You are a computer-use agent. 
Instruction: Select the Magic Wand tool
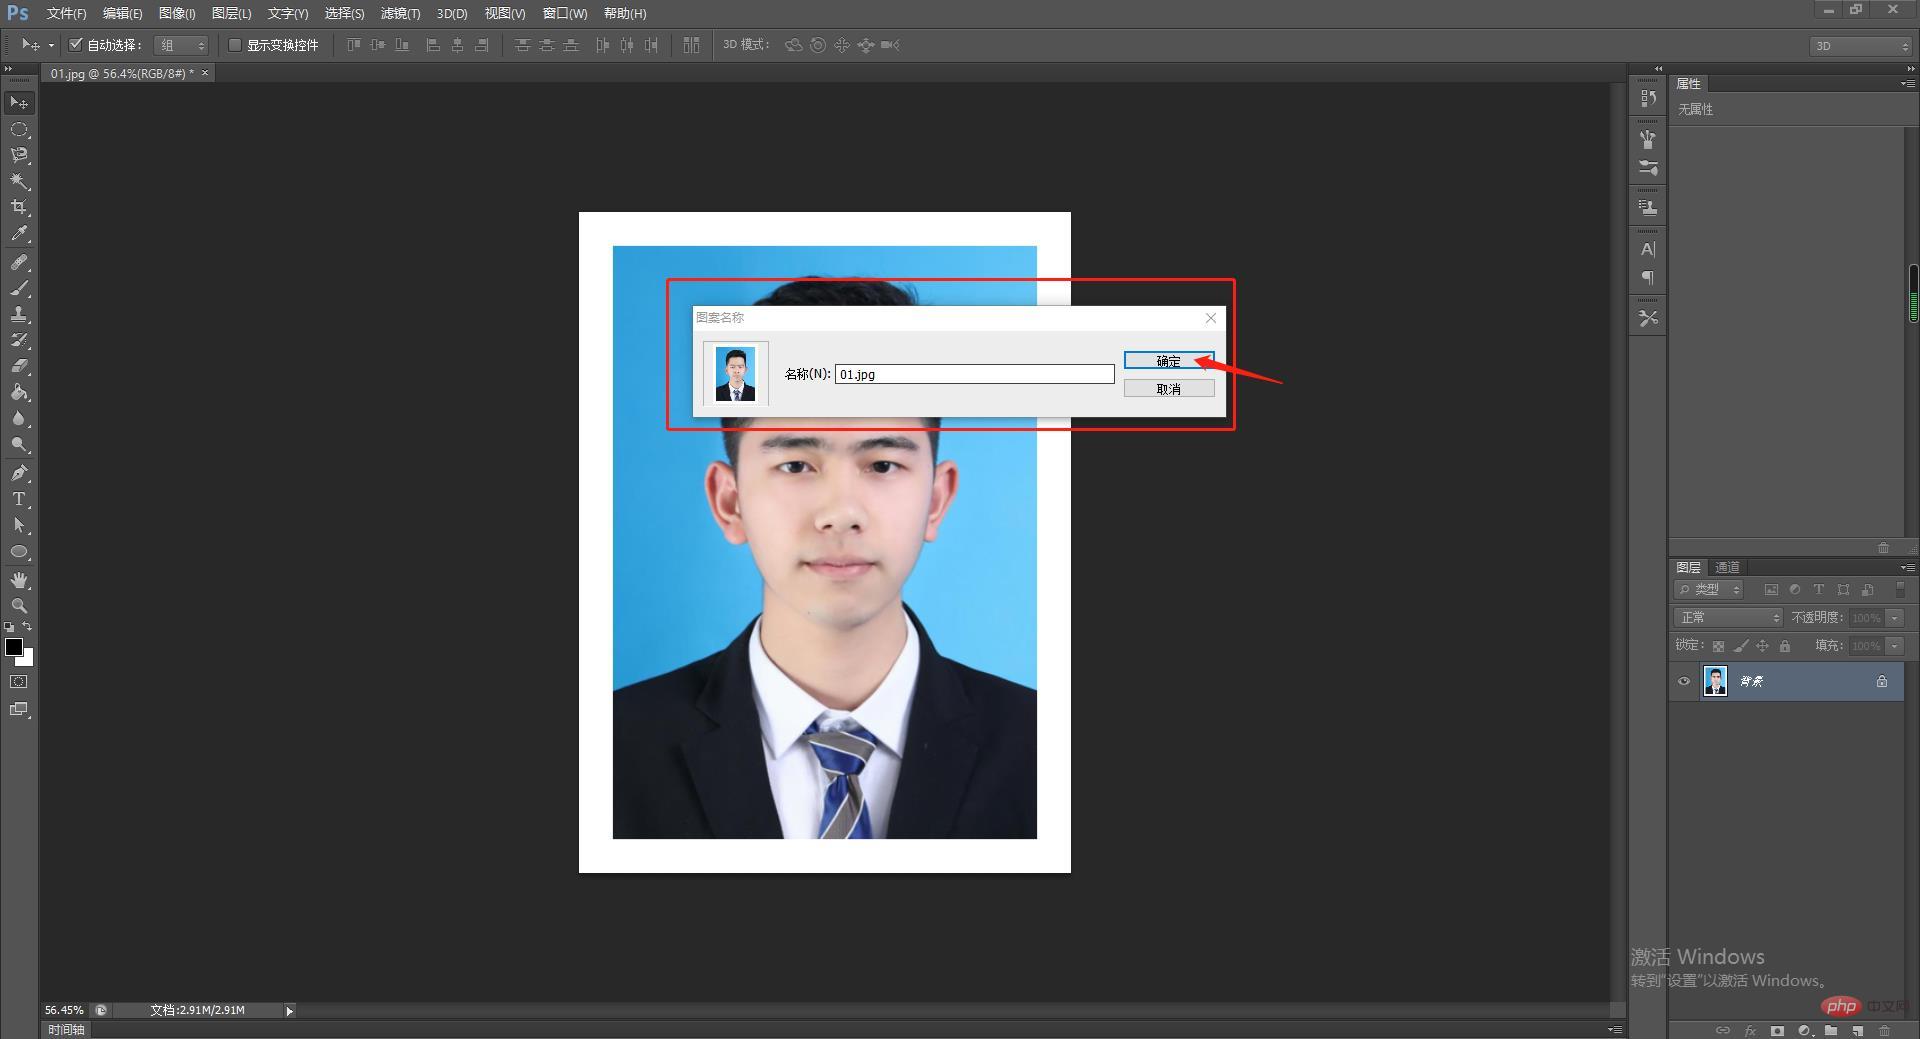pyautogui.click(x=19, y=181)
